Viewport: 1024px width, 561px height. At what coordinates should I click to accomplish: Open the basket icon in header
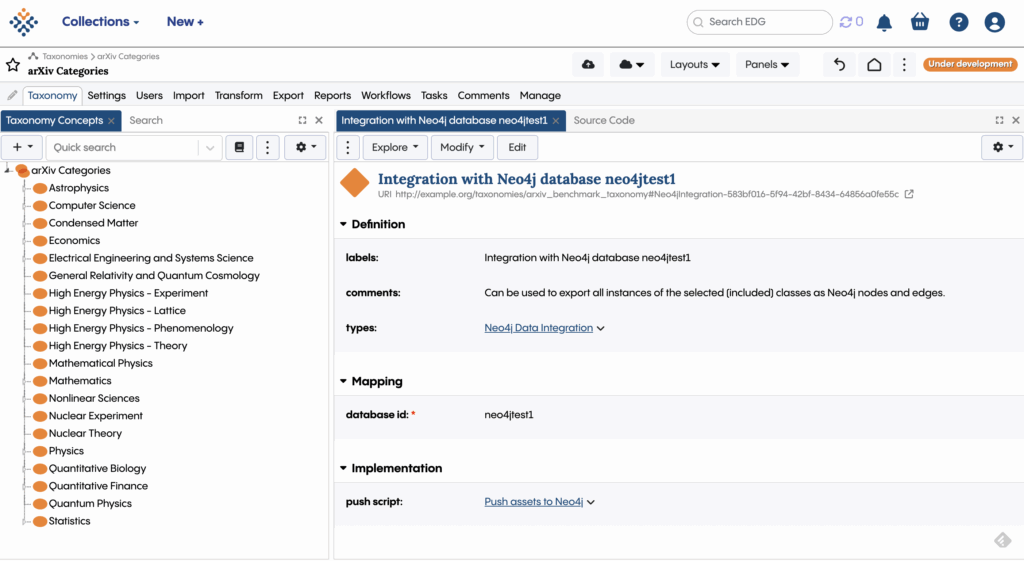pos(920,22)
